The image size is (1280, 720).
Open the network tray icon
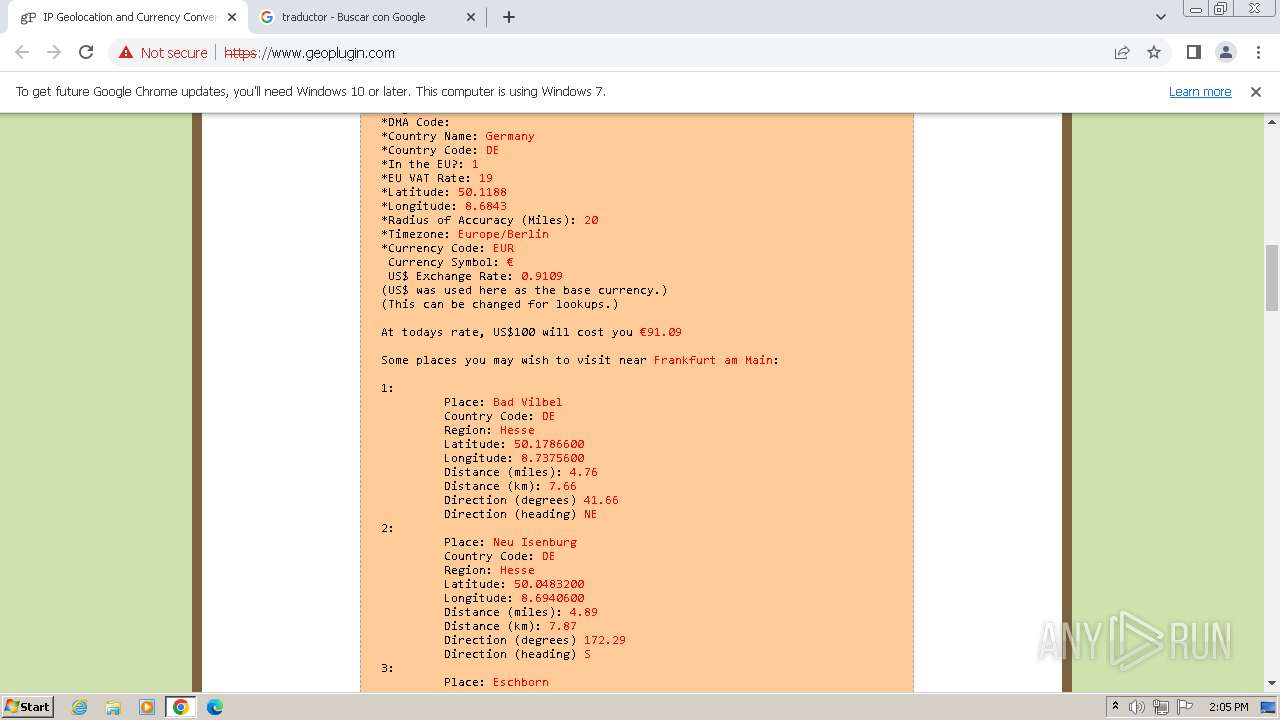(1161, 707)
